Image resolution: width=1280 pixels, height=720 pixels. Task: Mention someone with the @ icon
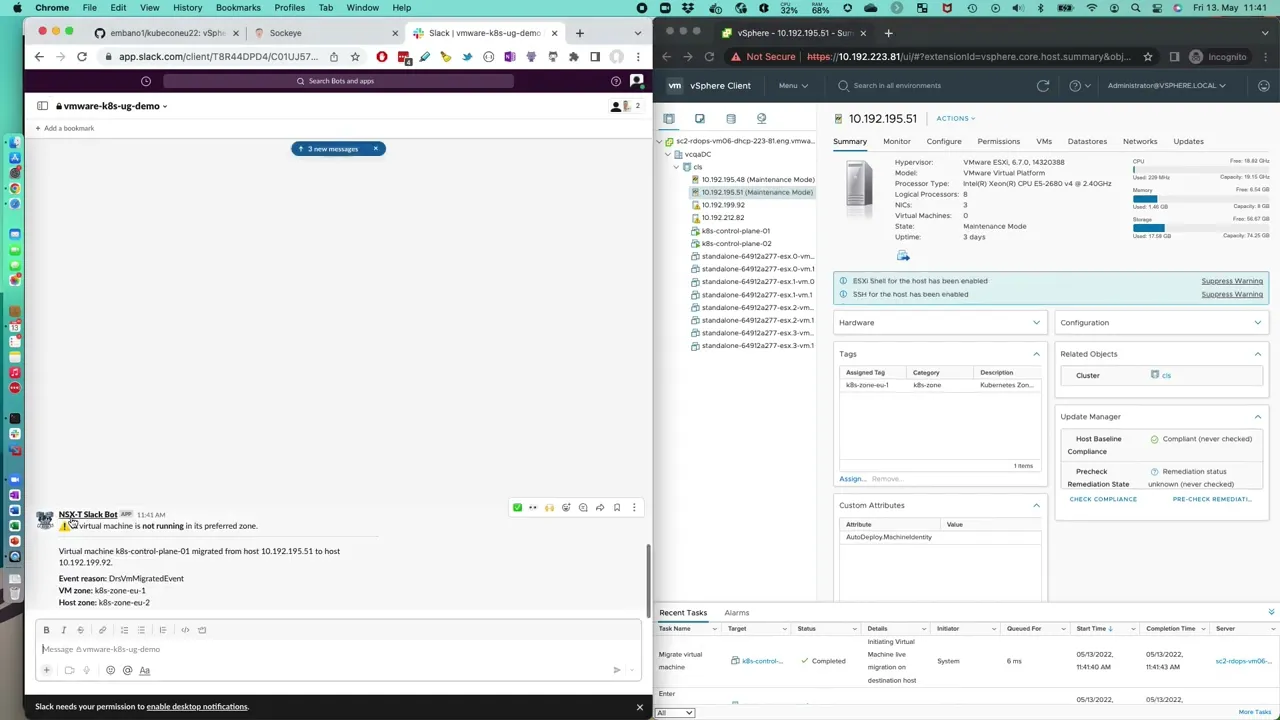[x=127, y=670]
